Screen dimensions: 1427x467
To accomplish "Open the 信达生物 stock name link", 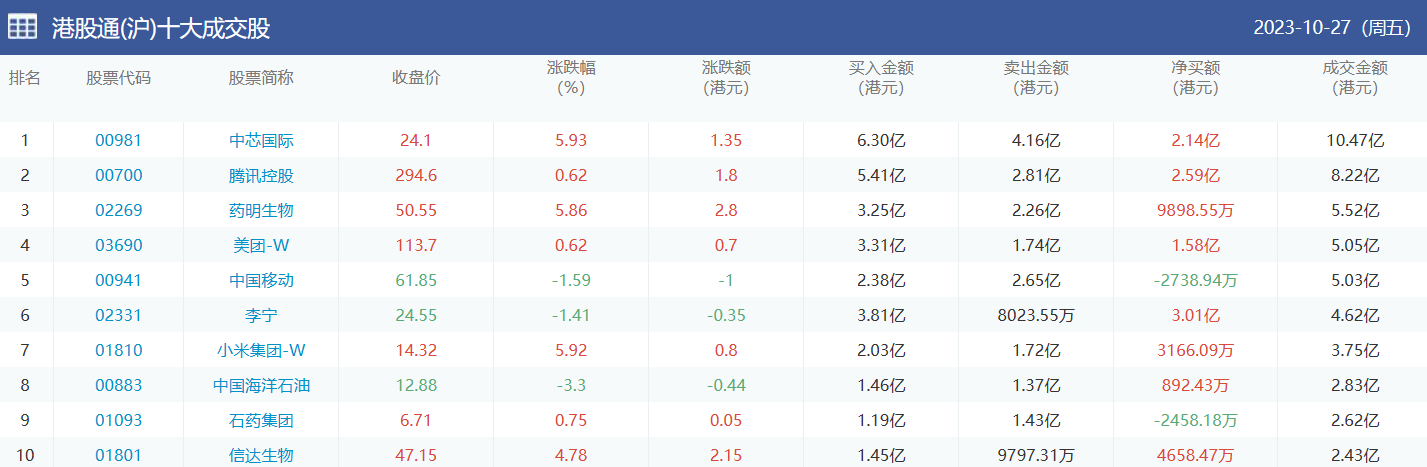I will tap(261, 456).
